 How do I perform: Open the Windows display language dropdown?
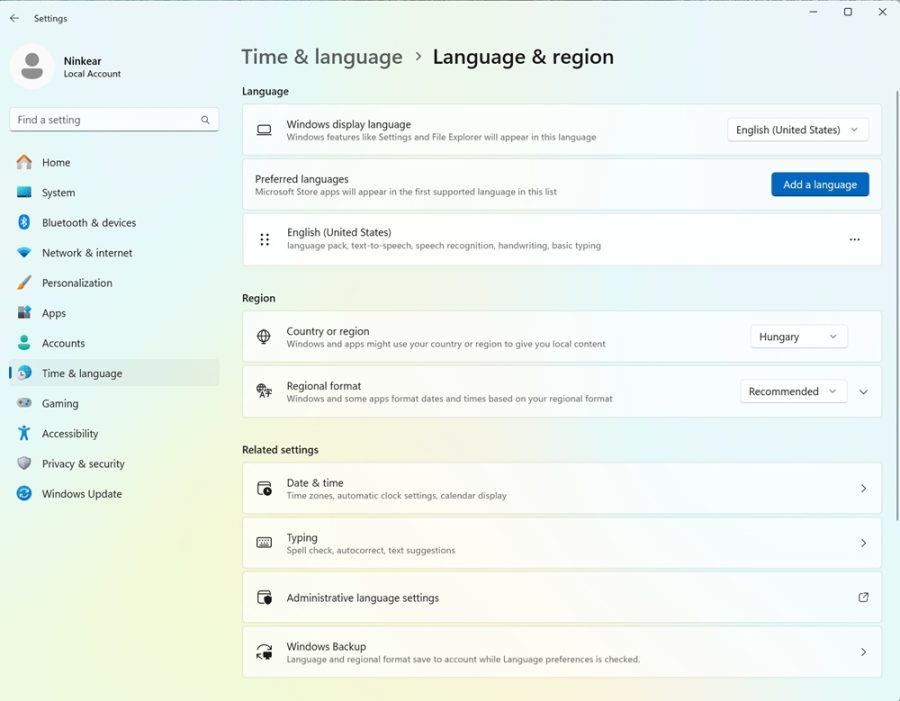(x=797, y=130)
